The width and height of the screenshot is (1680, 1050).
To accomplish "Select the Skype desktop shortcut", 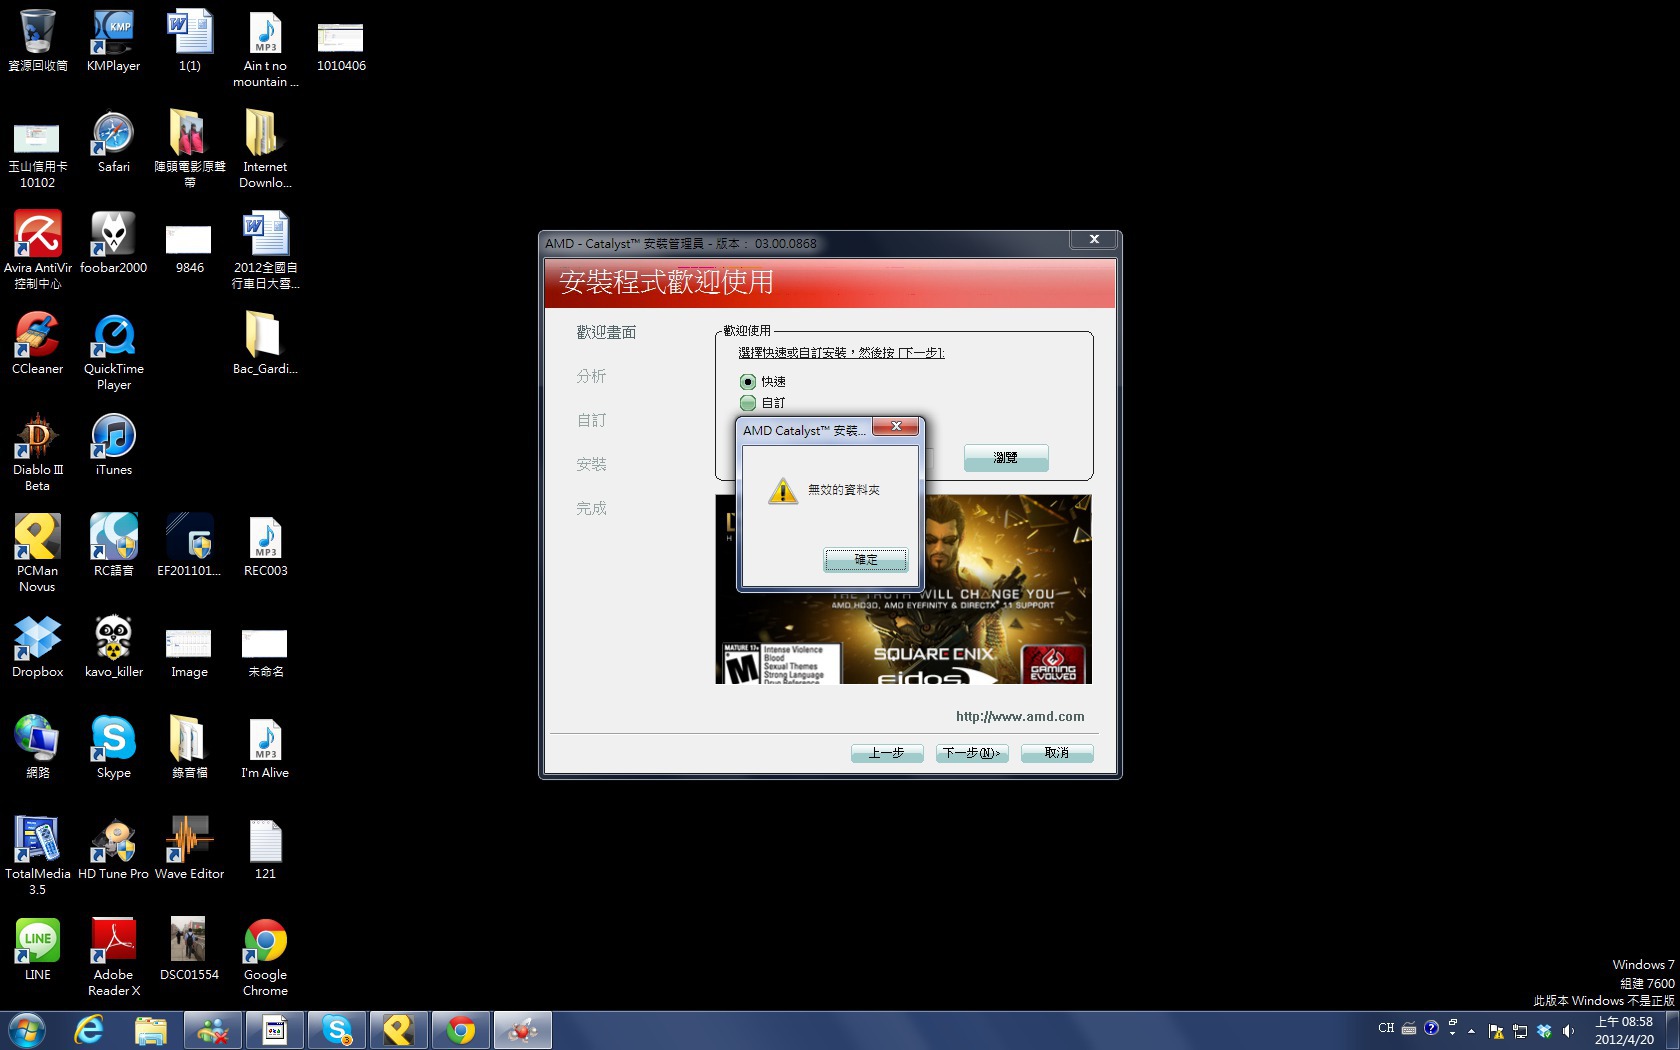I will pyautogui.click(x=114, y=748).
